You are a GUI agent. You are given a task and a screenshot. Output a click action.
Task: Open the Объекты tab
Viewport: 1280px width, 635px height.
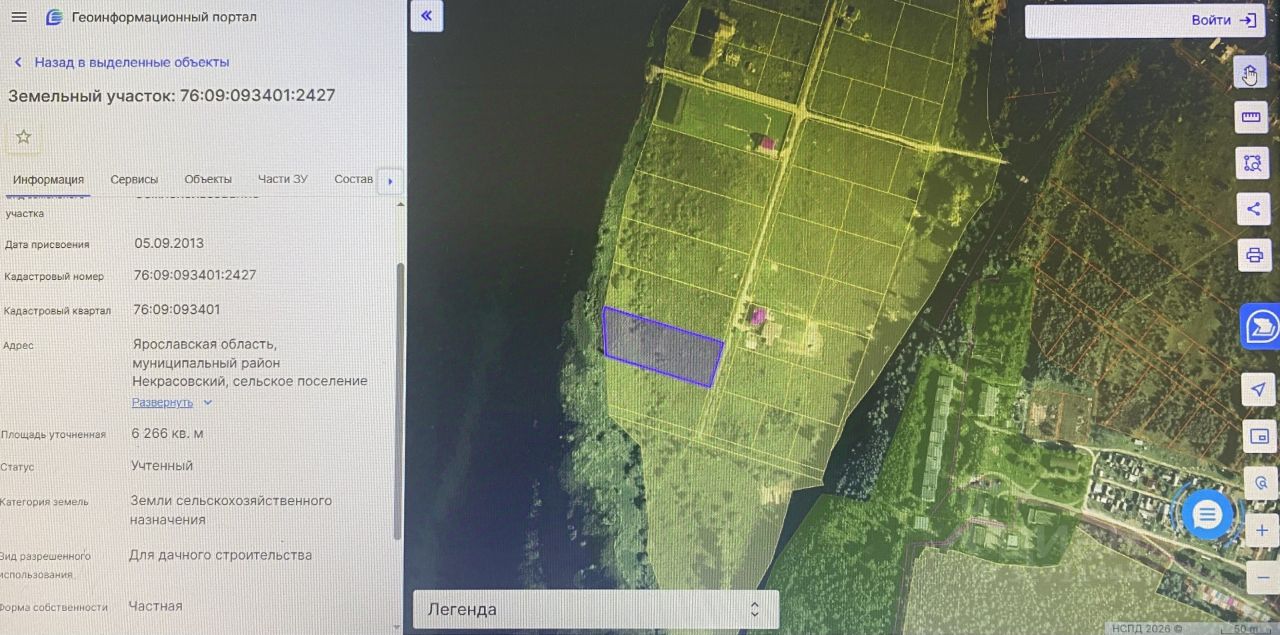(x=208, y=179)
